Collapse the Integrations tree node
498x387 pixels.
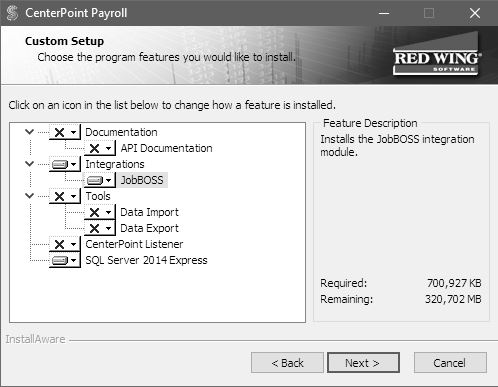click(30, 164)
